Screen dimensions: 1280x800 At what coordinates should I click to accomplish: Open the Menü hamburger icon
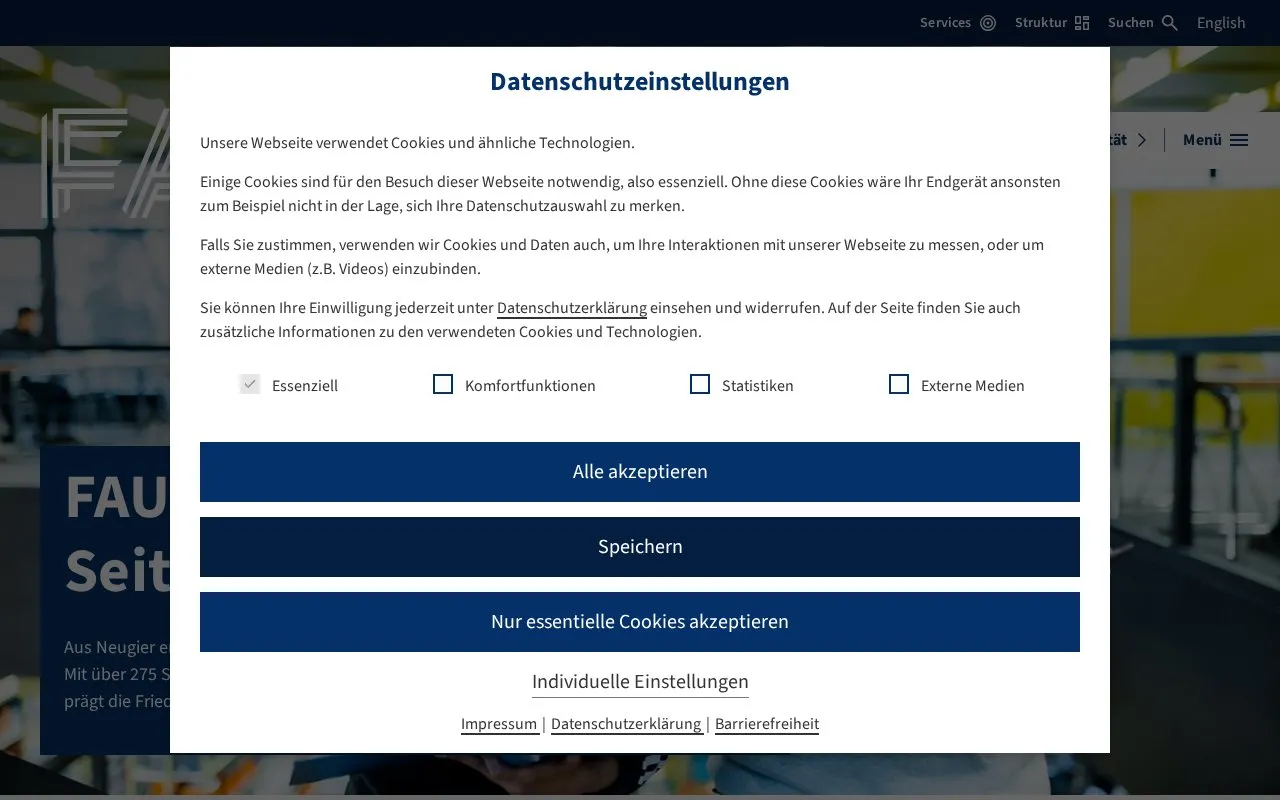[1239, 140]
